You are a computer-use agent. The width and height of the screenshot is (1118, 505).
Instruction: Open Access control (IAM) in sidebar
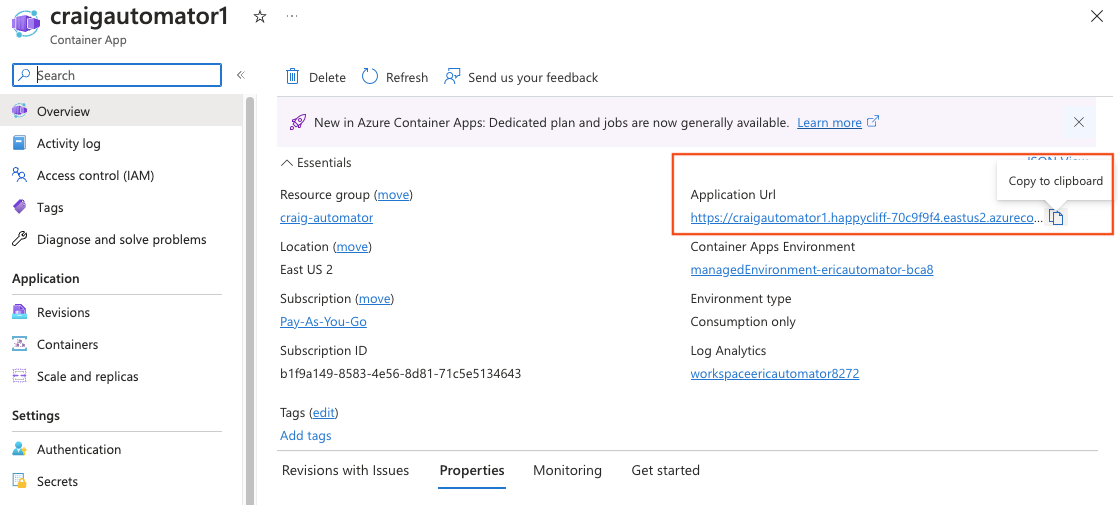pos(95,175)
